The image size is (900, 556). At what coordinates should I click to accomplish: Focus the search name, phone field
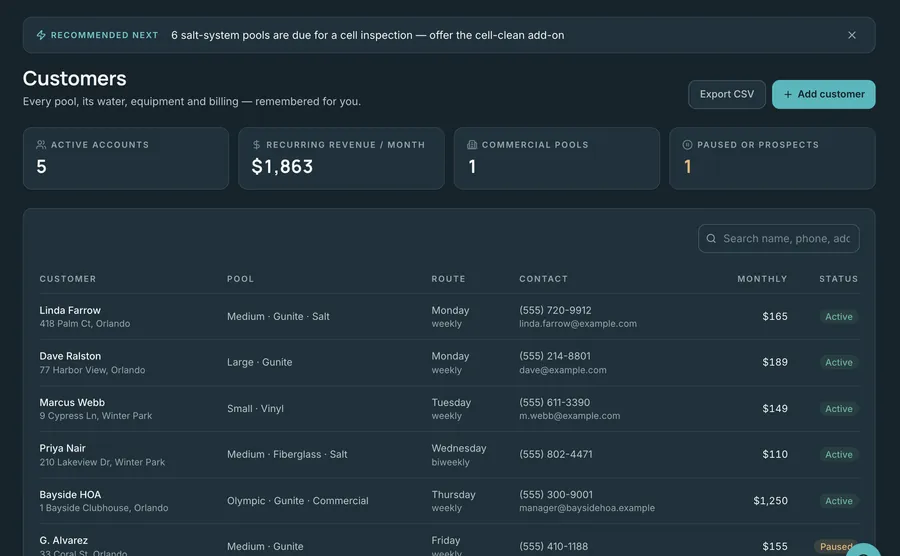click(x=779, y=238)
